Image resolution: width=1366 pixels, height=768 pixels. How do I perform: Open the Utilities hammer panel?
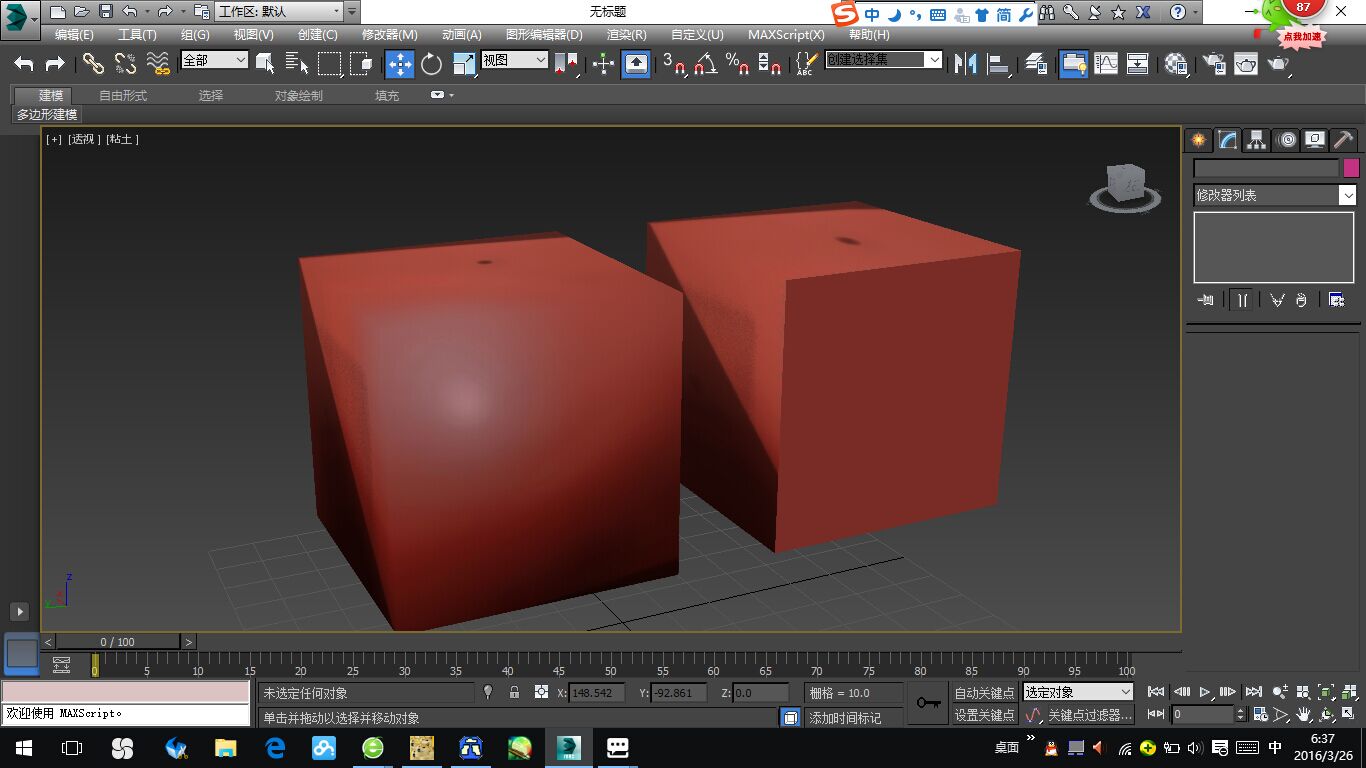[x=1344, y=140]
